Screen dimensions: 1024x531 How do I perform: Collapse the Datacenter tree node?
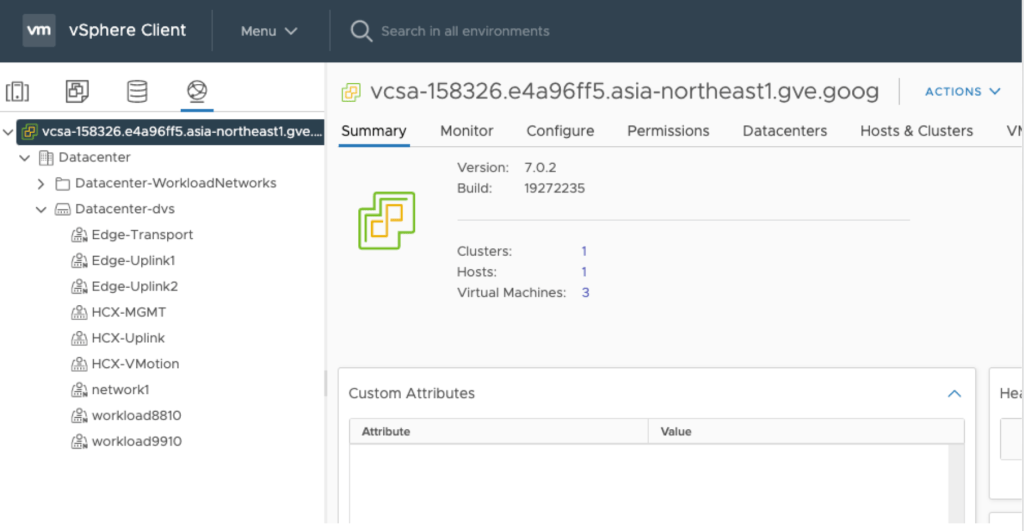[24, 158]
